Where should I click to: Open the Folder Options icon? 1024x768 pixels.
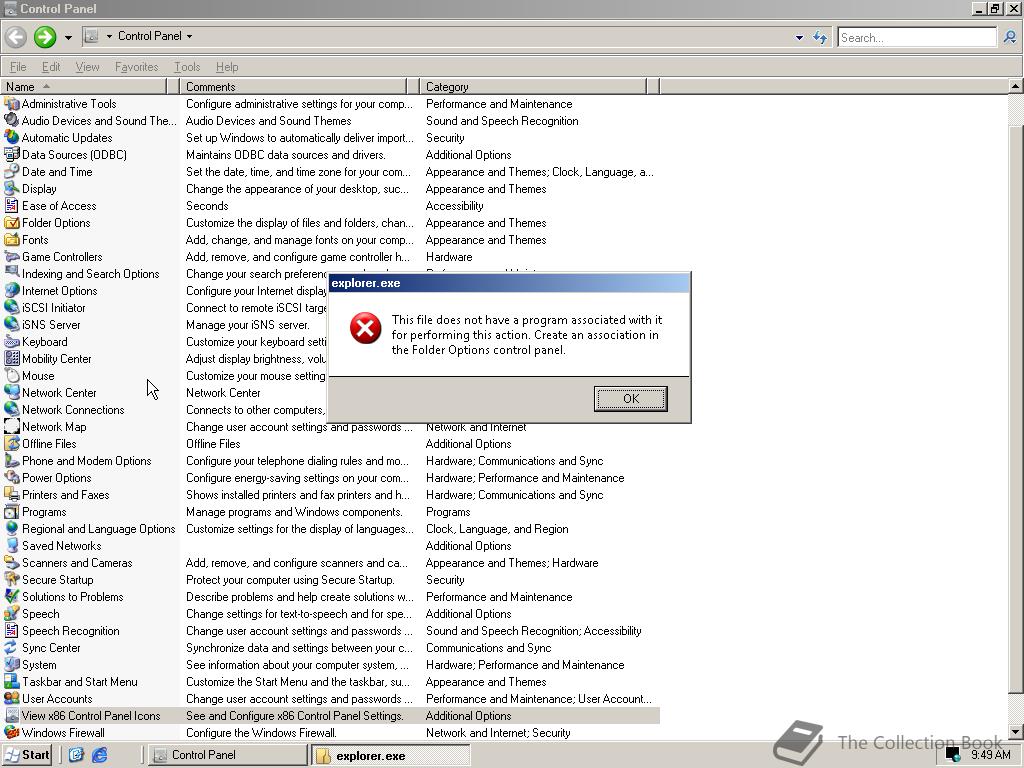[12, 223]
